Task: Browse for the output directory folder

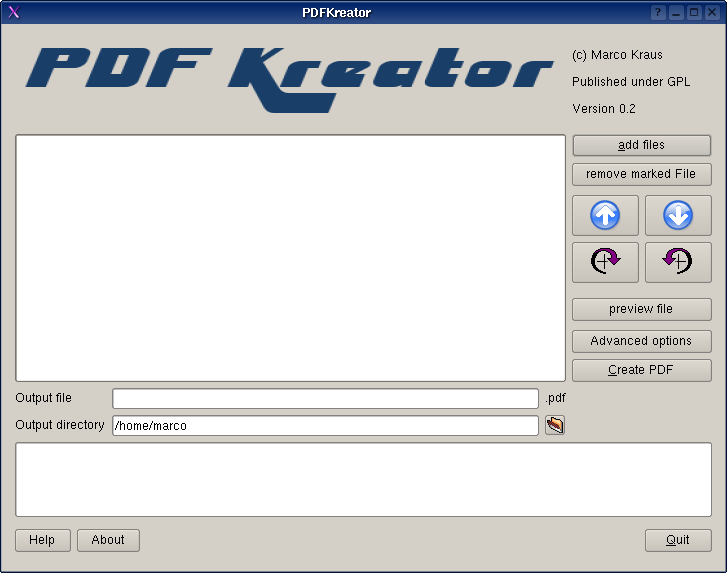Action: tap(555, 425)
